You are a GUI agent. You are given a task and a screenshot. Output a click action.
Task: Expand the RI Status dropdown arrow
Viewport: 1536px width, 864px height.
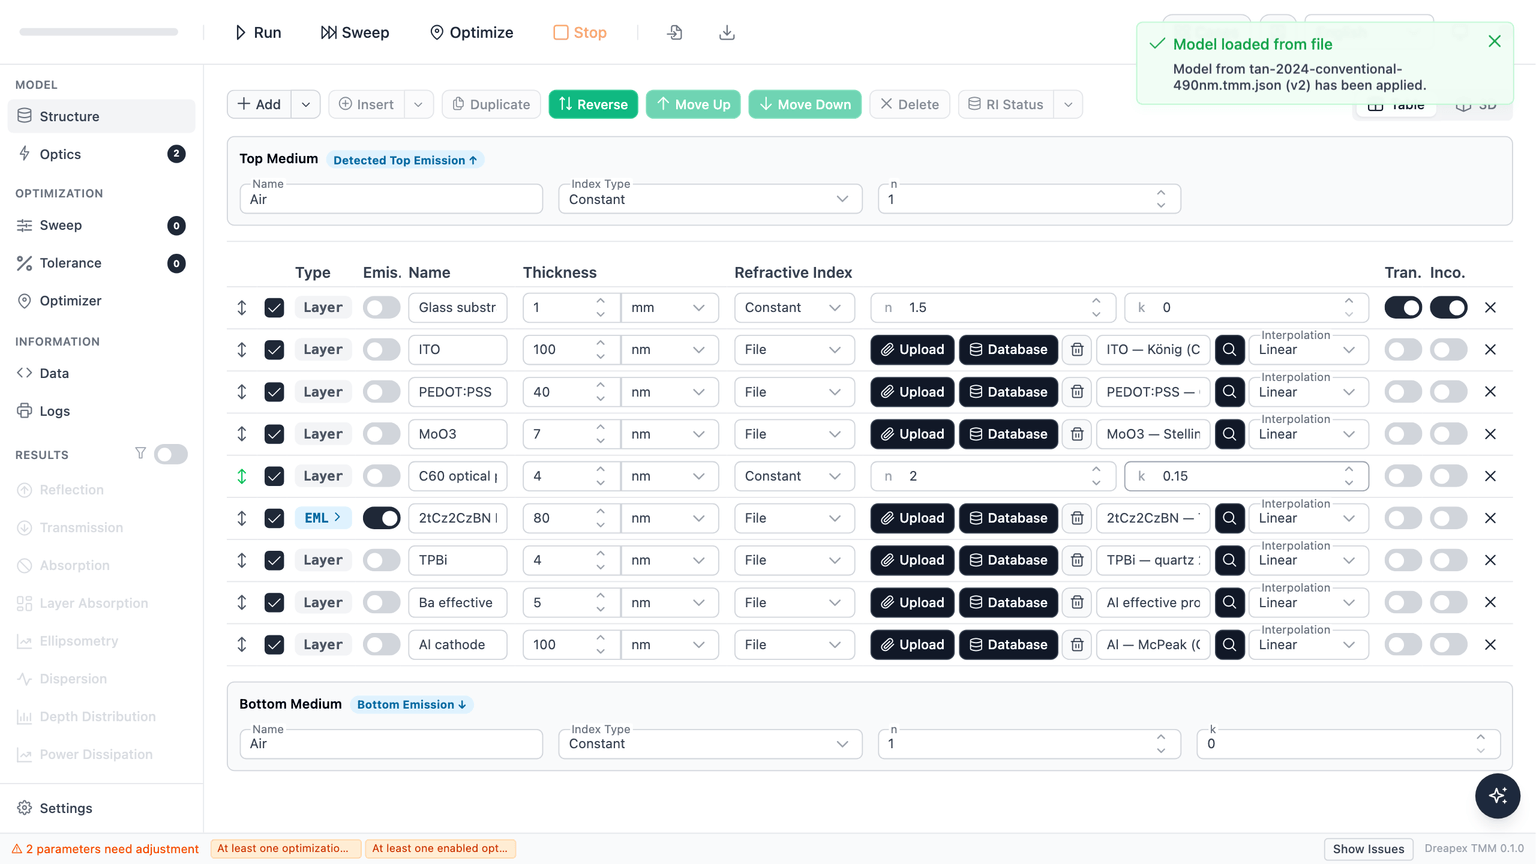(1068, 104)
